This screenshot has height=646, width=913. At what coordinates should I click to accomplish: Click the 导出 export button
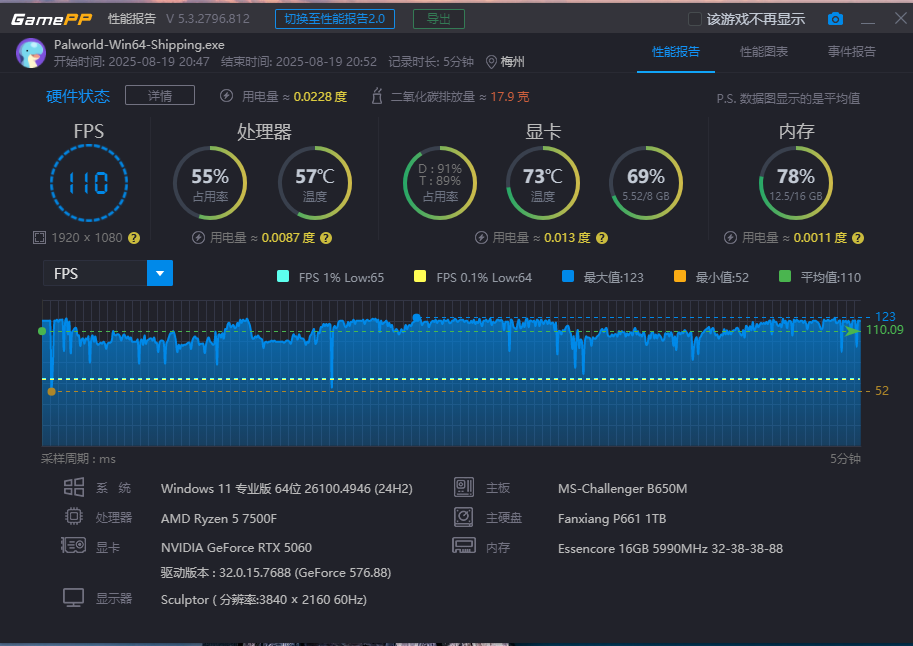438,19
